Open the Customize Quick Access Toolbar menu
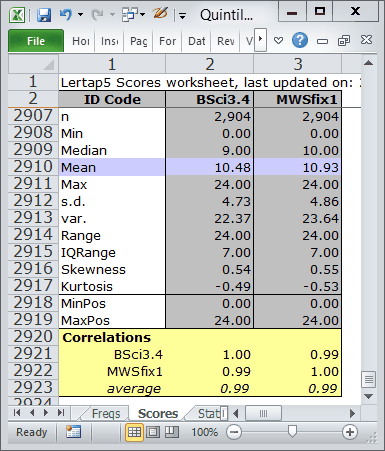Screen dimensions: 385x451 [182, 15]
